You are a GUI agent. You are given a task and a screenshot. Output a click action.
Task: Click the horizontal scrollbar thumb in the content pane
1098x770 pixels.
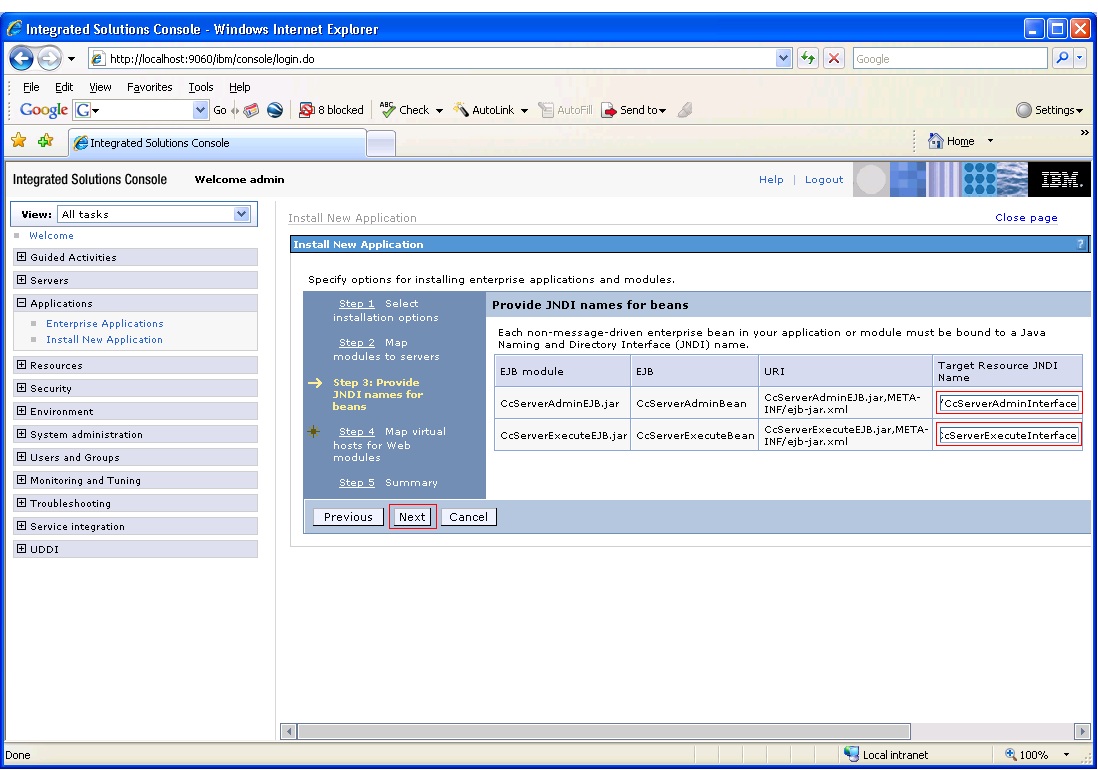pos(604,732)
